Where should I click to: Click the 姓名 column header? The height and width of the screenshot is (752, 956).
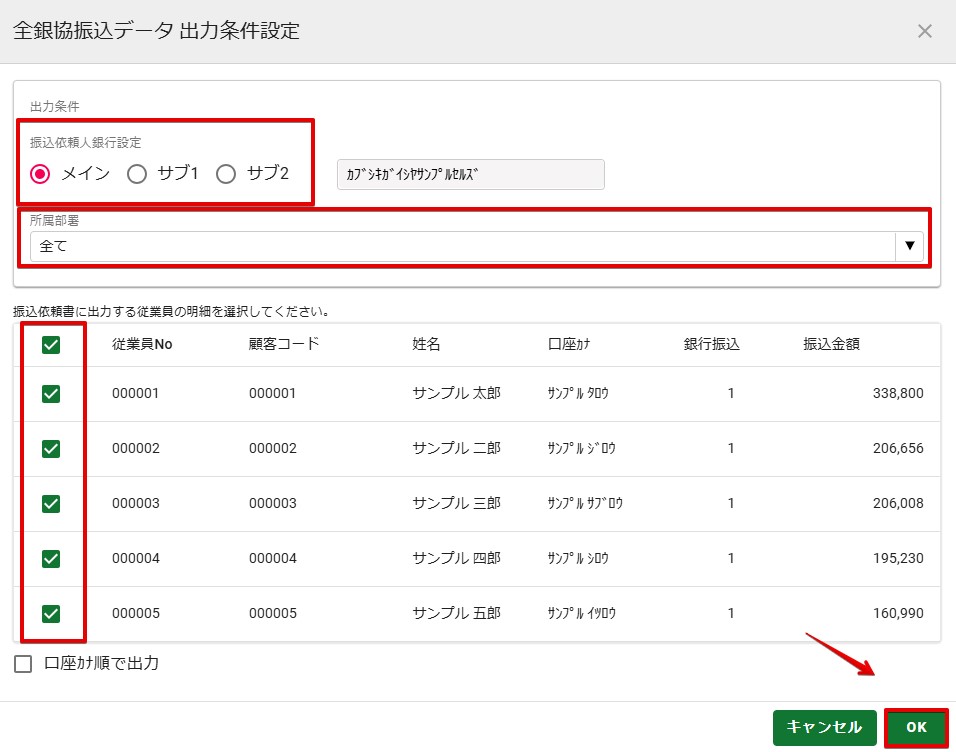click(426, 344)
